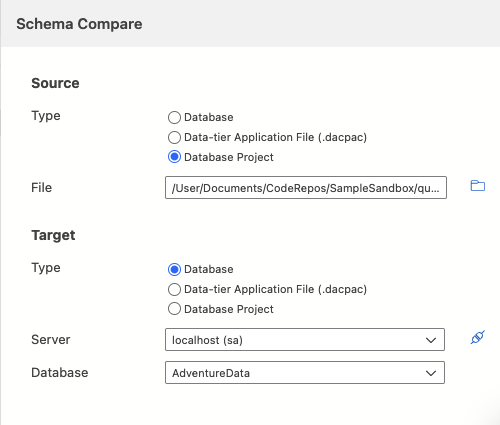Screen dimensions: 500x425
Task: Select Source Data-tier Application File (.dacpac) option
Action: 174,137
